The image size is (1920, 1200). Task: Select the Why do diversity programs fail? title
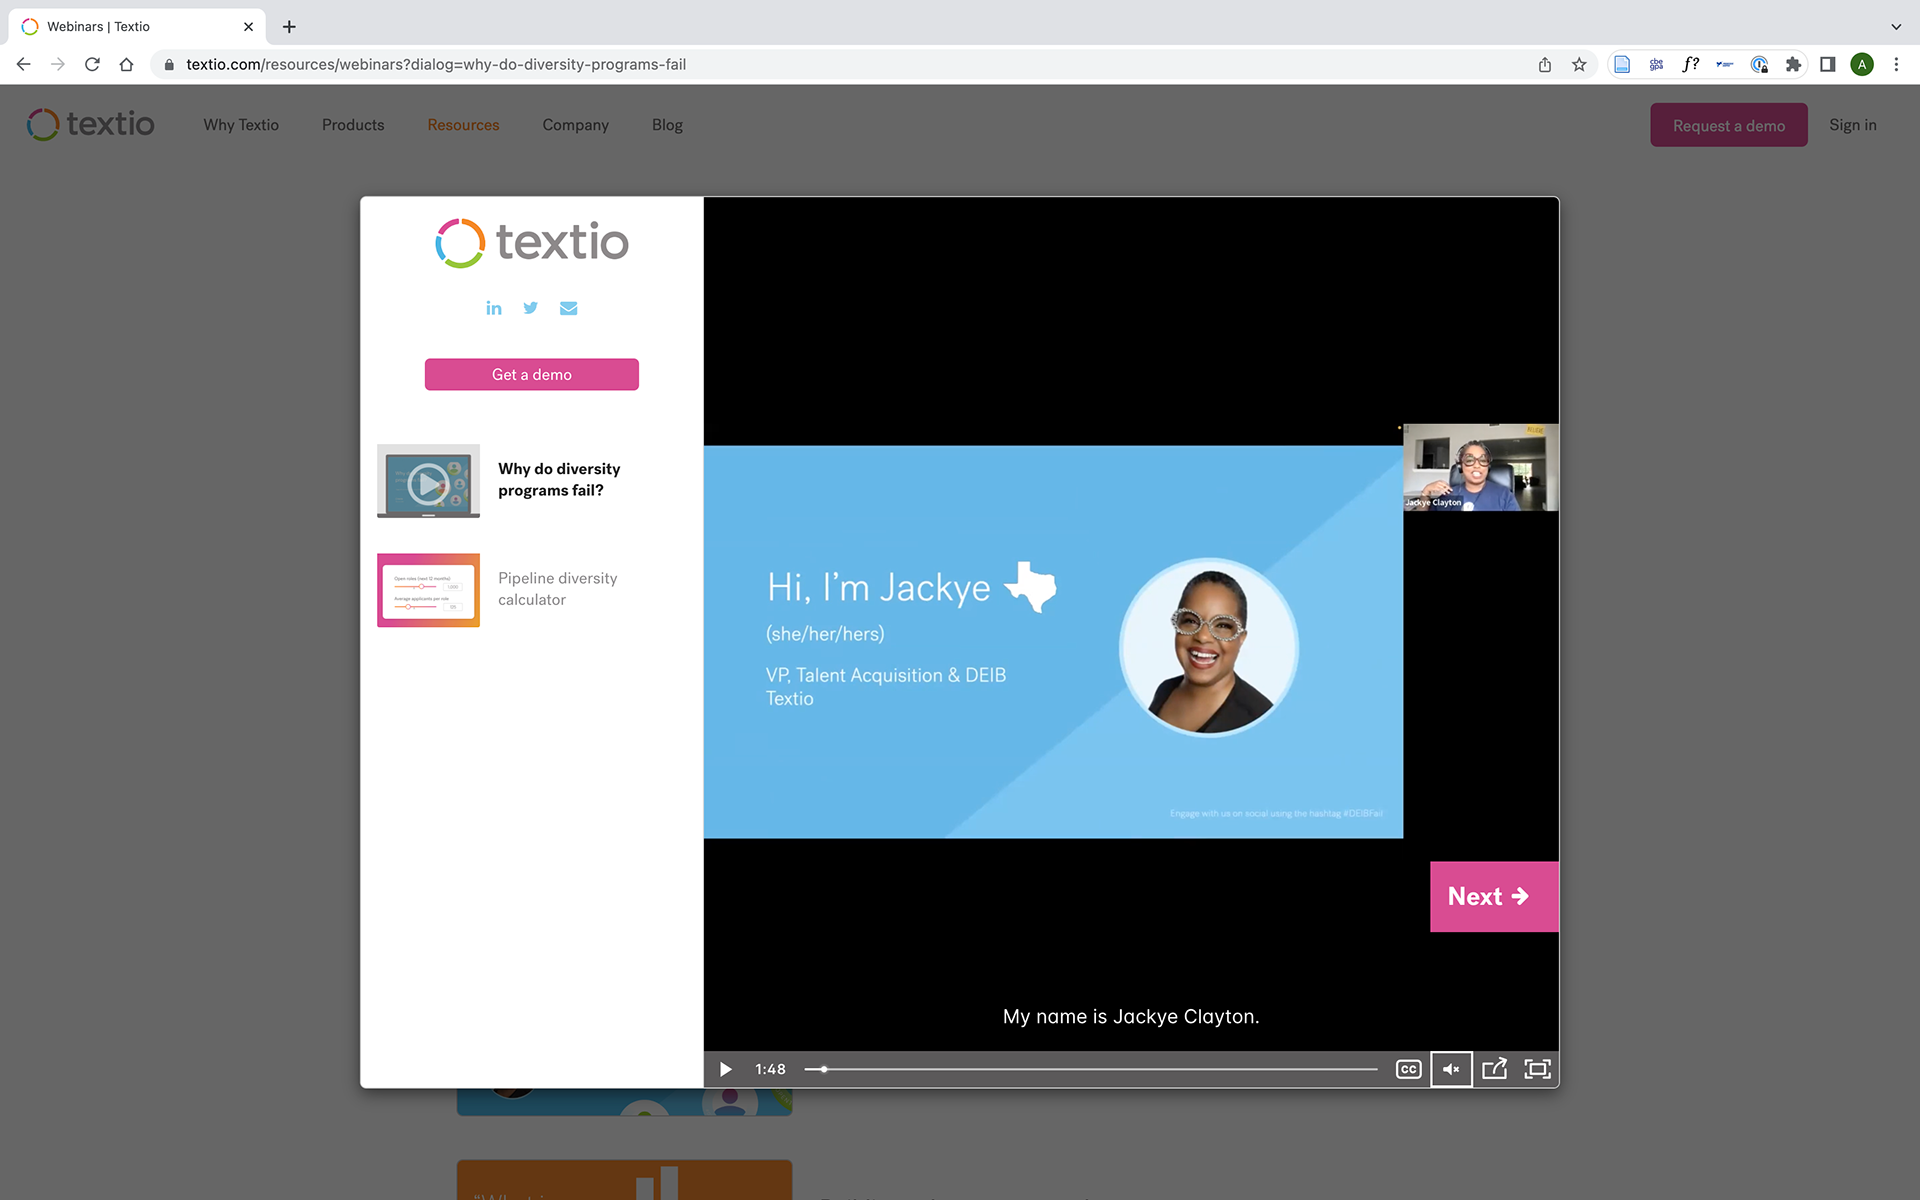click(x=559, y=479)
